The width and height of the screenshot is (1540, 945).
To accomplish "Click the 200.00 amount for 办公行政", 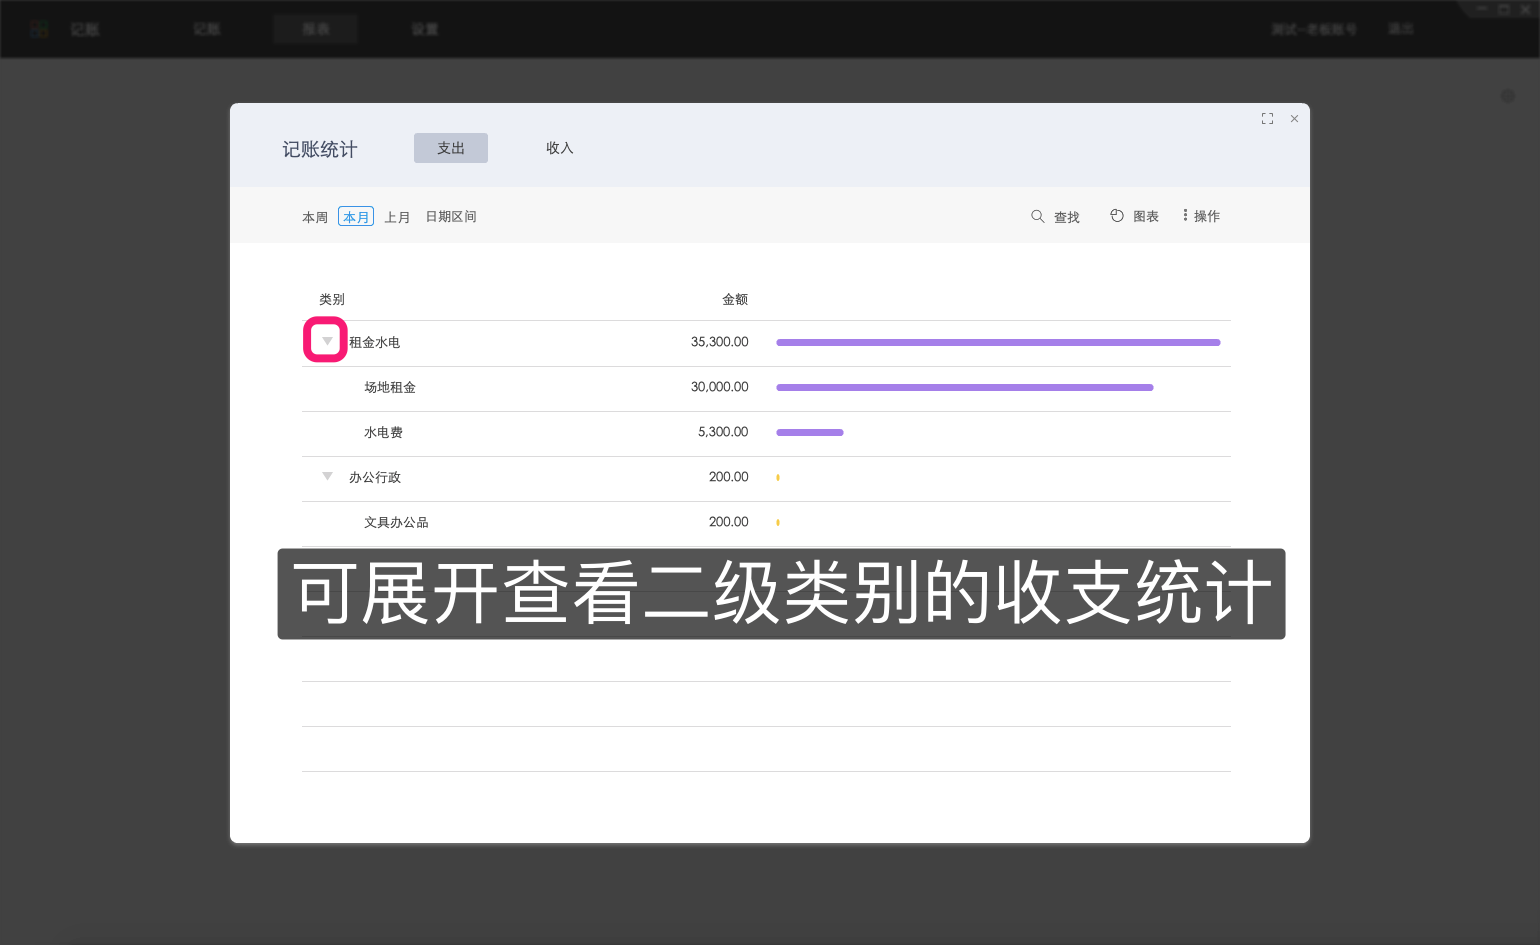I will pyautogui.click(x=729, y=477).
